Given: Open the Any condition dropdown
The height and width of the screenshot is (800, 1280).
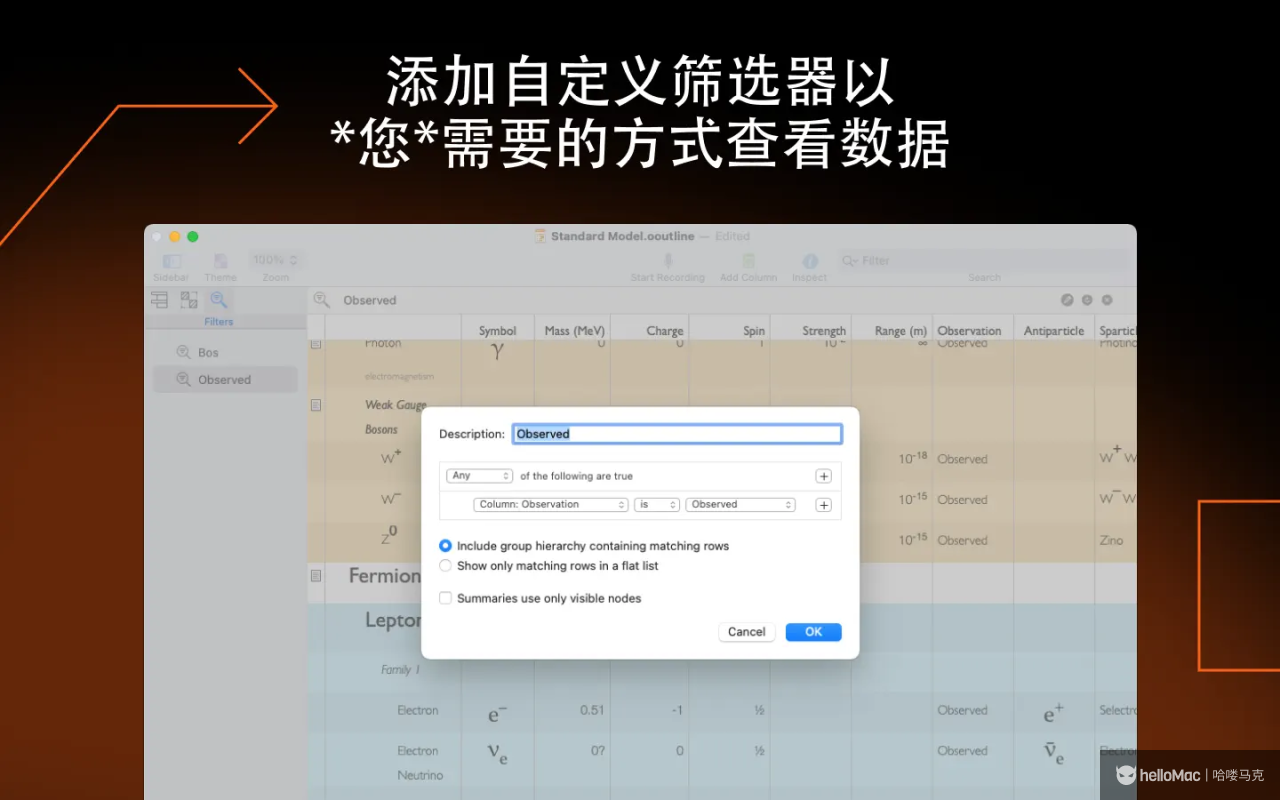Looking at the screenshot, I should tap(479, 476).
